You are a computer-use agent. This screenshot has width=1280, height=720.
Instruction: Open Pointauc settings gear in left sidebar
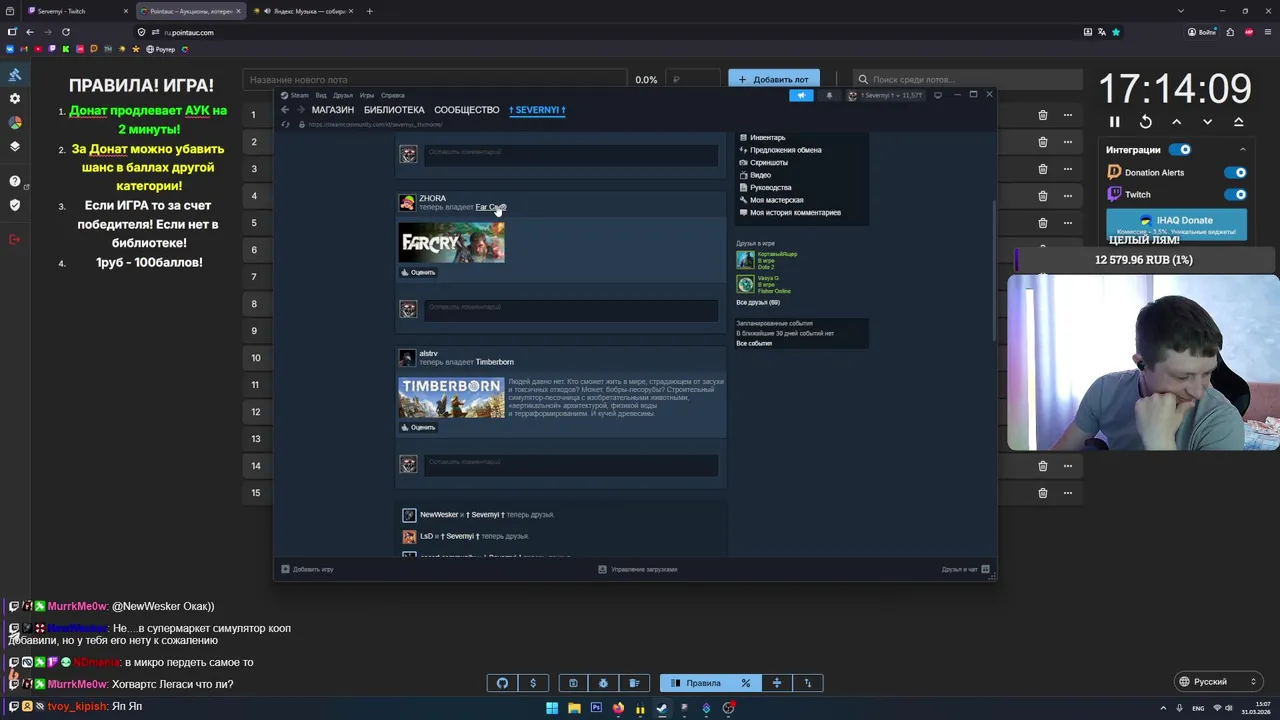click(x=15, y=99)
